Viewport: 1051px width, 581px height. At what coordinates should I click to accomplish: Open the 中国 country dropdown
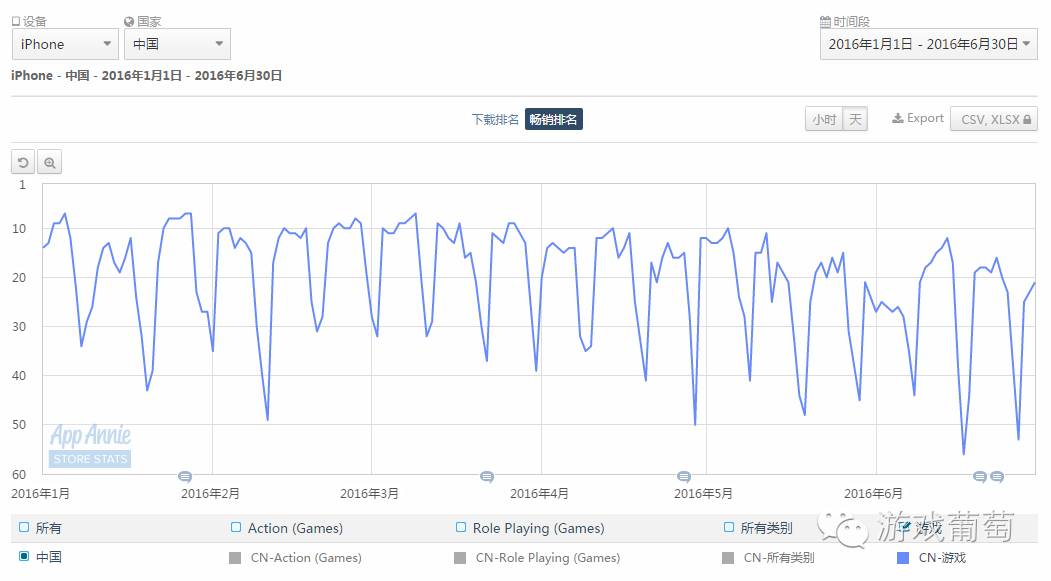pyautogui.click(x=178, y=44)
